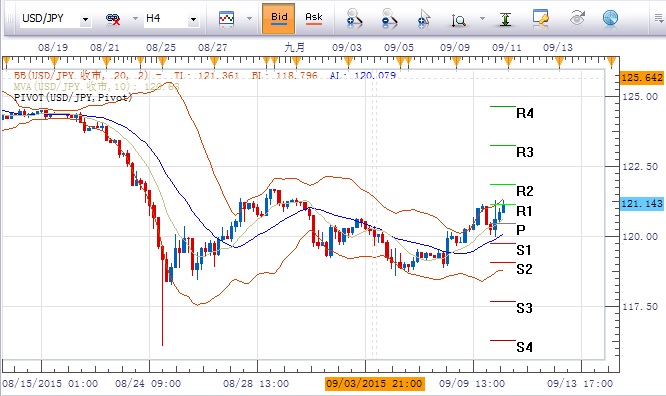The width and height of the screenshot is (666, 396).
Task: Open the toolbar overflow options at right end
Action: click(659, 19)
